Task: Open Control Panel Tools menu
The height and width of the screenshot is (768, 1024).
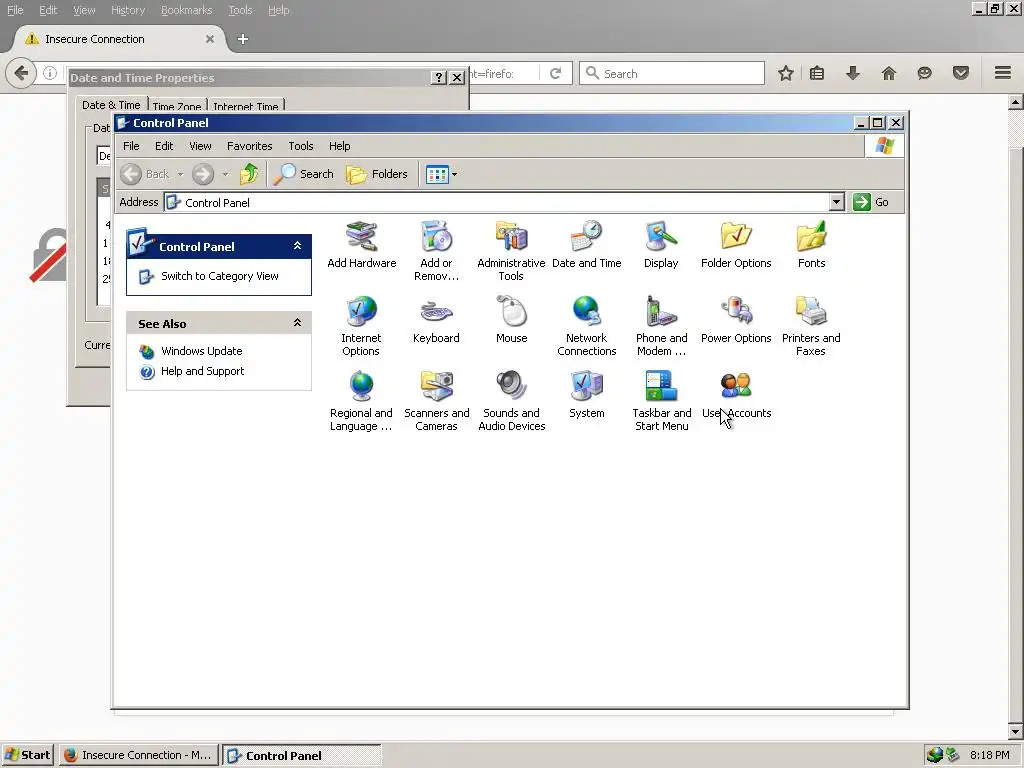Action: pyautogui.click(x=300, y=146)
